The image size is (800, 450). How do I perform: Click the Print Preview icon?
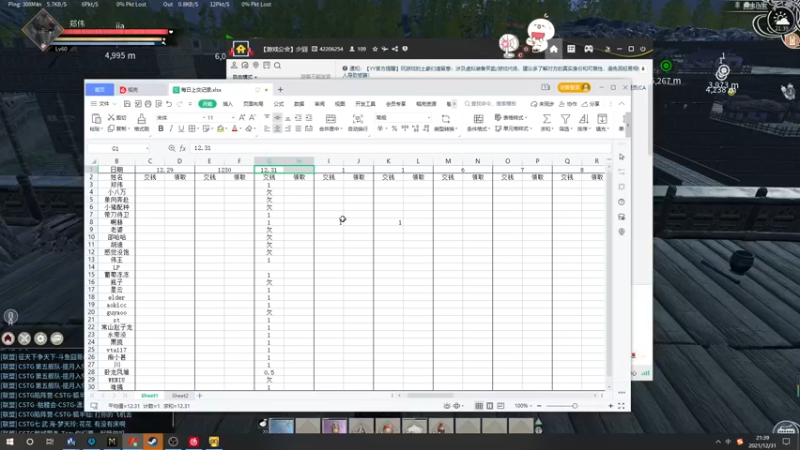pyautogui.click(x=159, y=104)
